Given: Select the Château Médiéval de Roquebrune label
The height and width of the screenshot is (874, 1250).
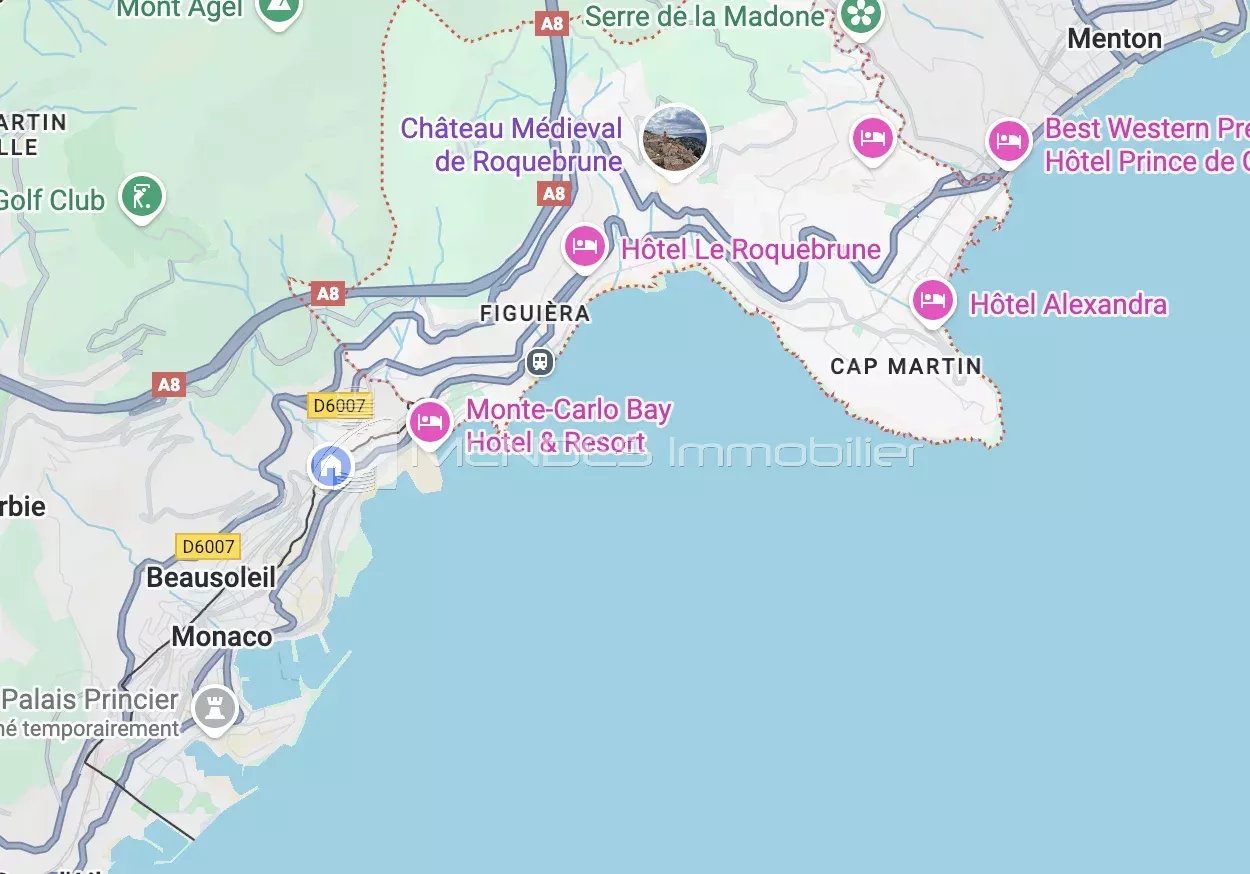Looking at the screenshot, I should coord(512,145).
